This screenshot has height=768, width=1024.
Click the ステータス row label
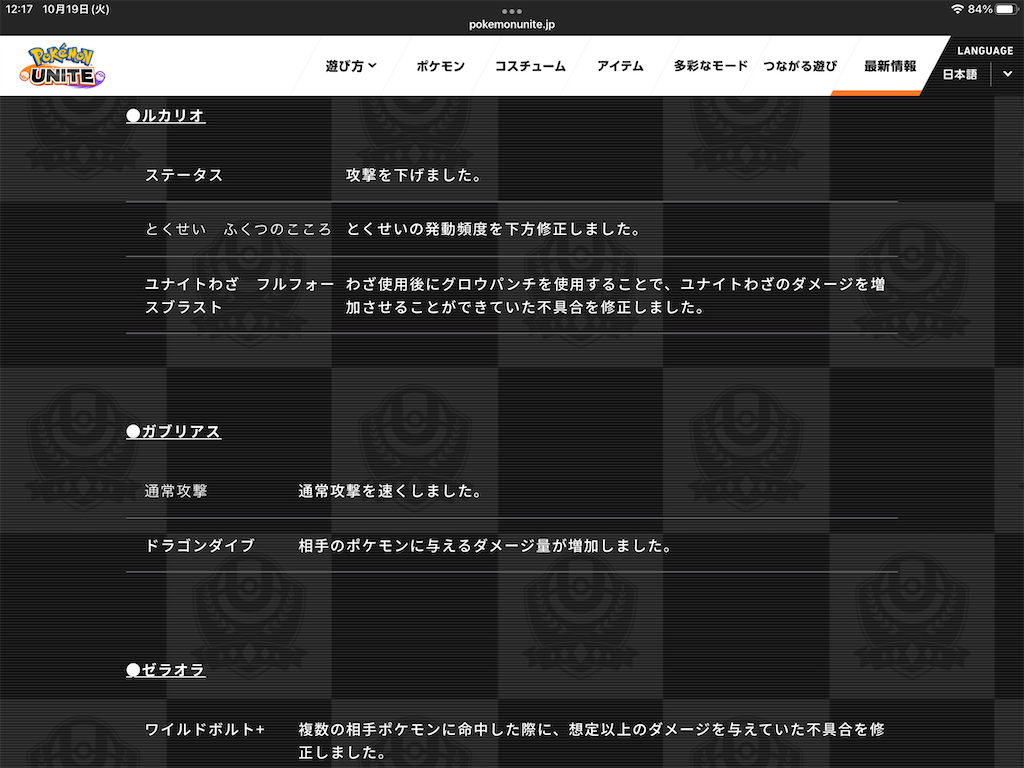tap(184, 175)
